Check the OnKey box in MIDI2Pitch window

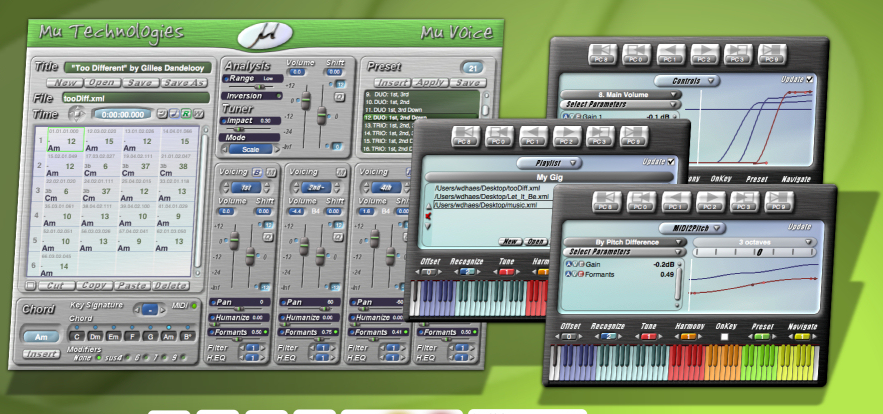point(725,337)
